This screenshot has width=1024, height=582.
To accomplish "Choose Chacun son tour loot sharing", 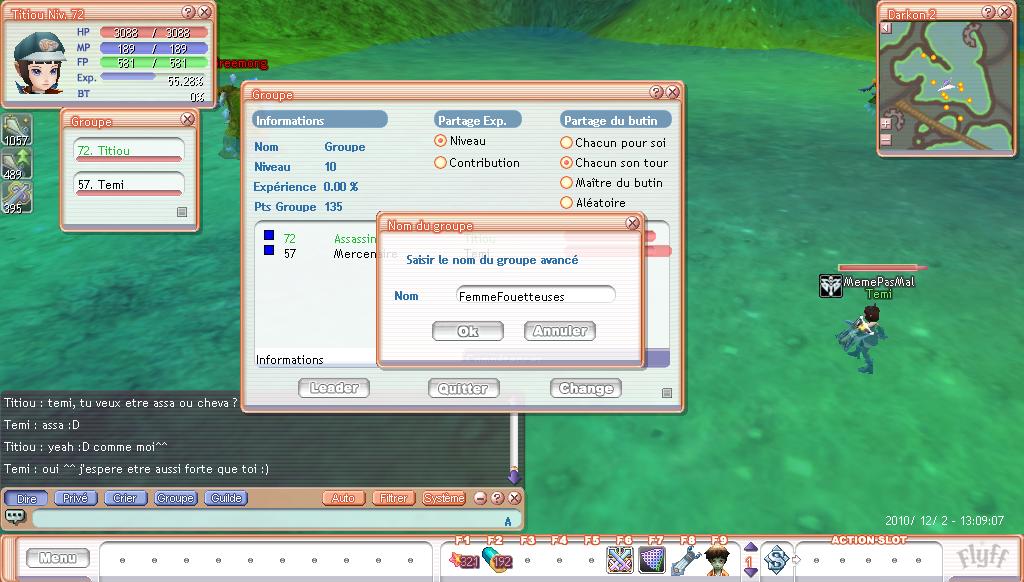I will coord(566,163).
